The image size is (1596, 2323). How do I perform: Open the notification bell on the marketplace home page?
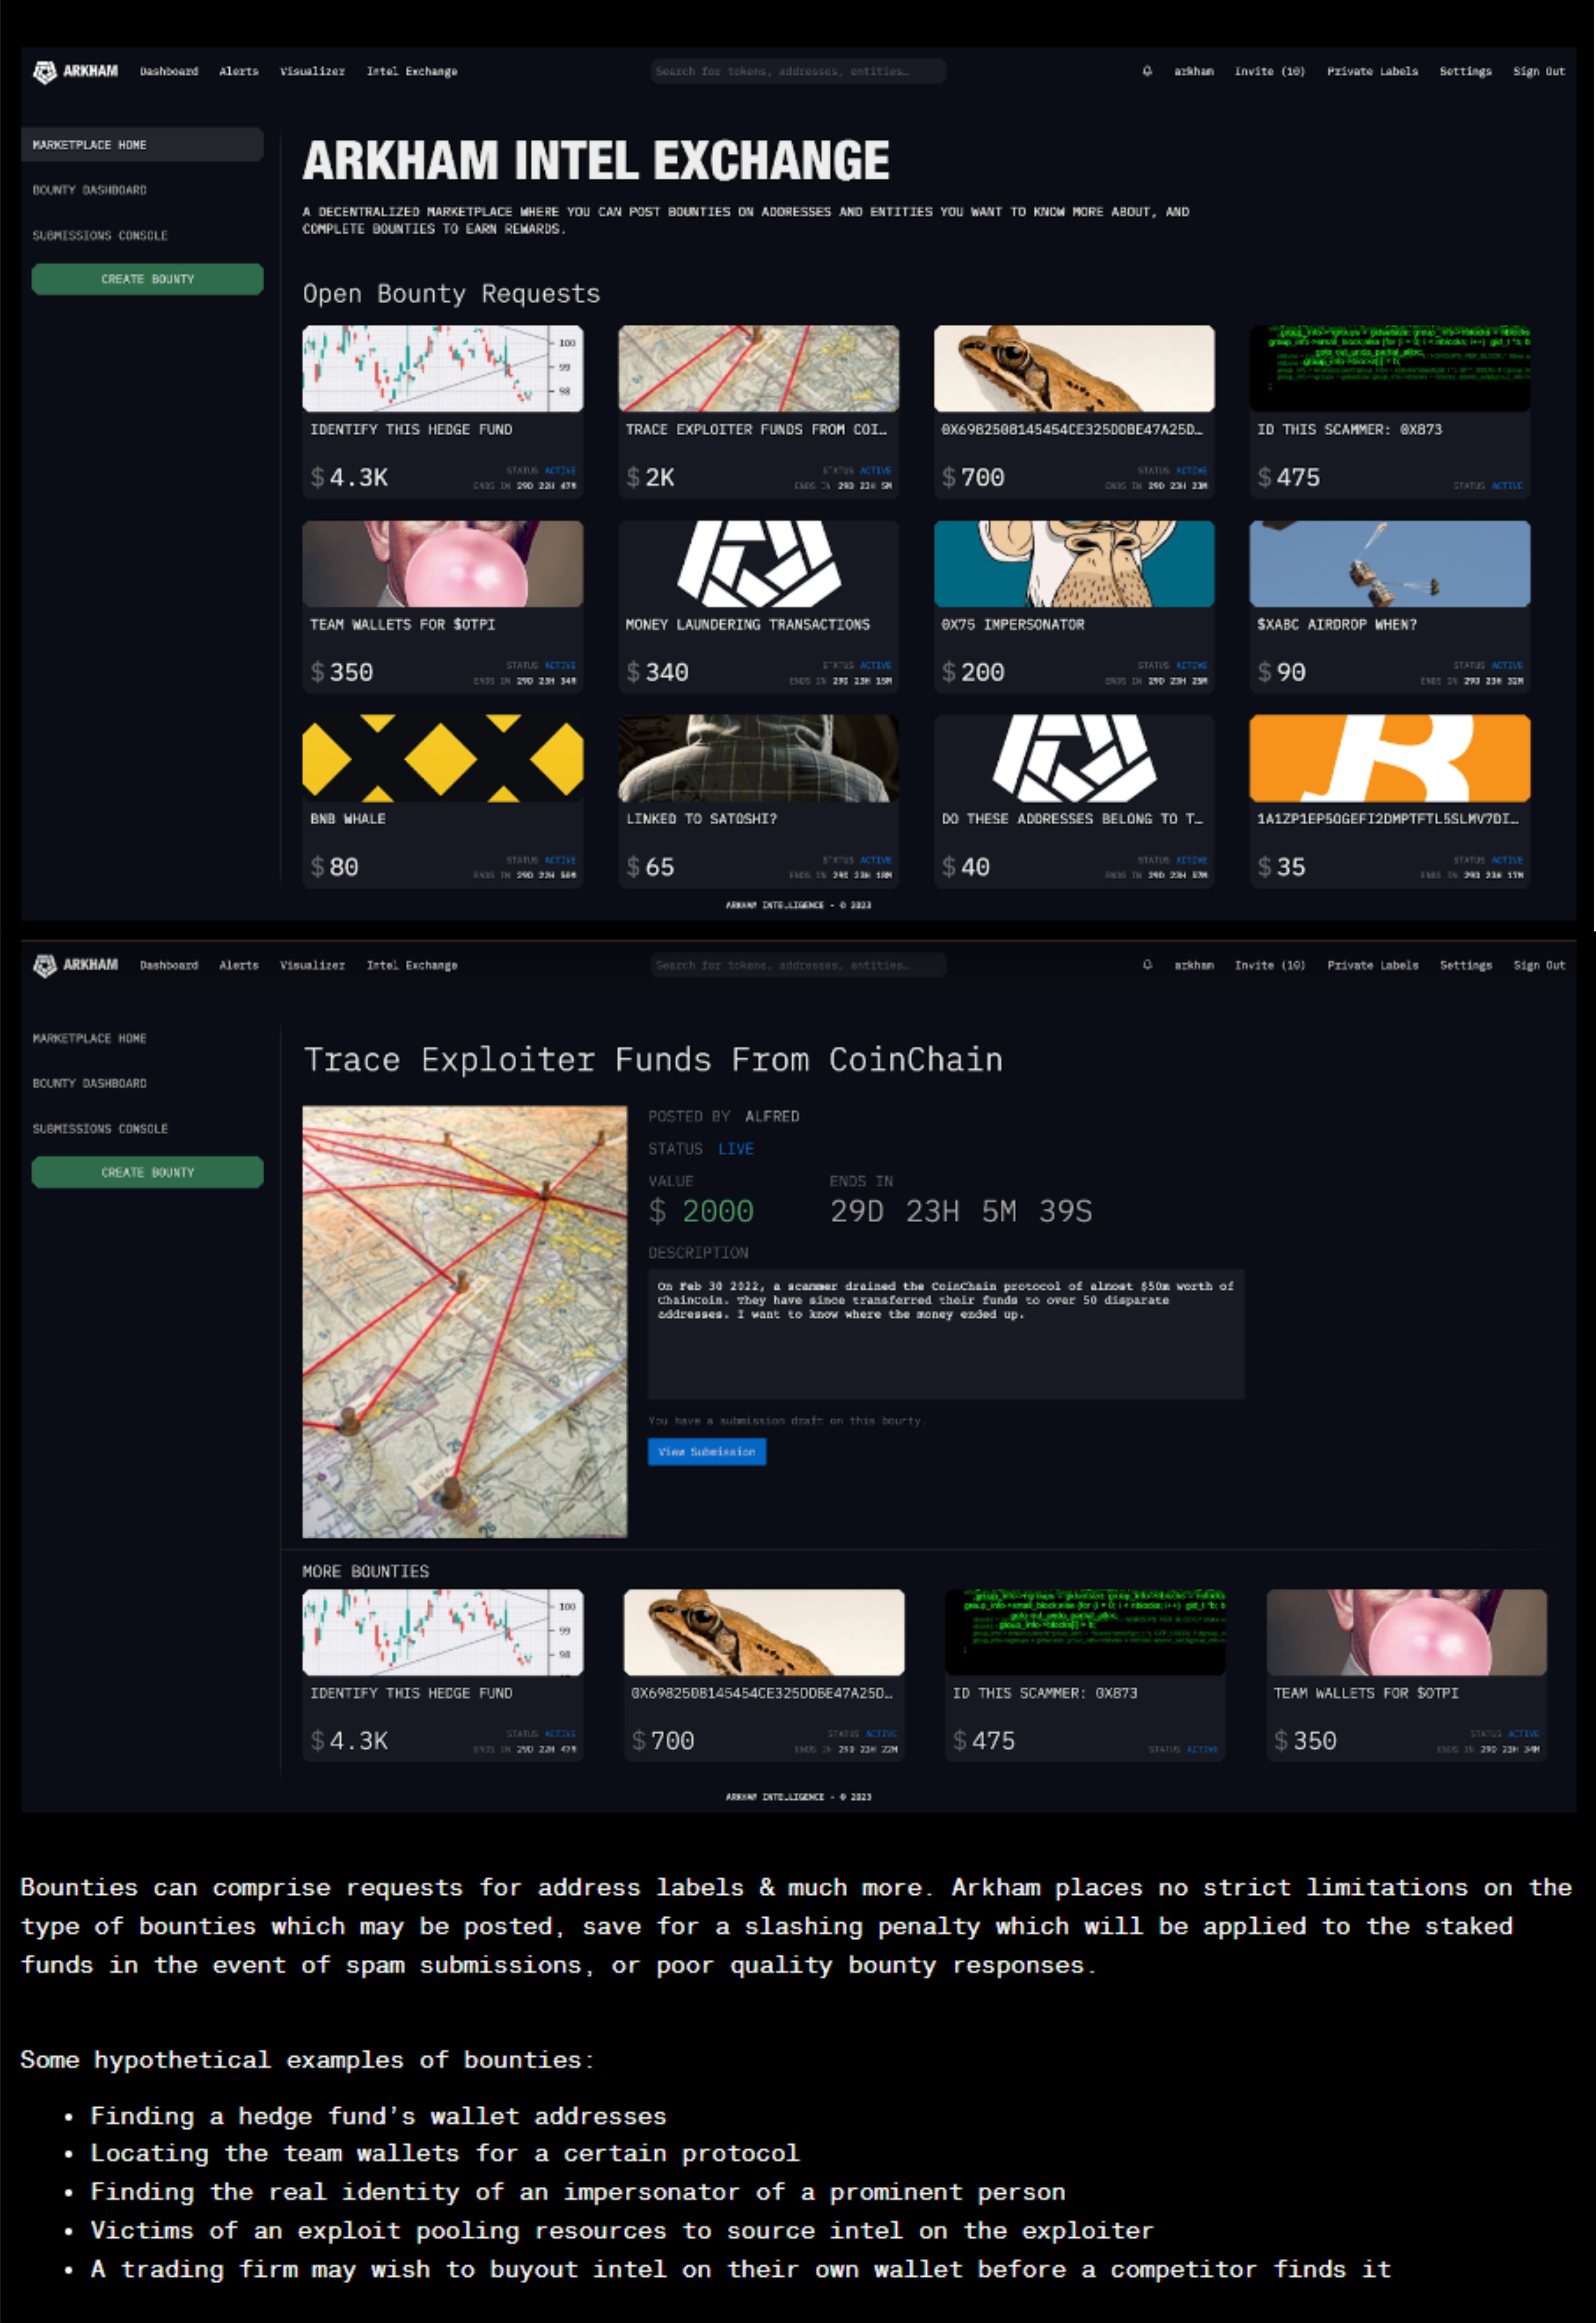1147,71
